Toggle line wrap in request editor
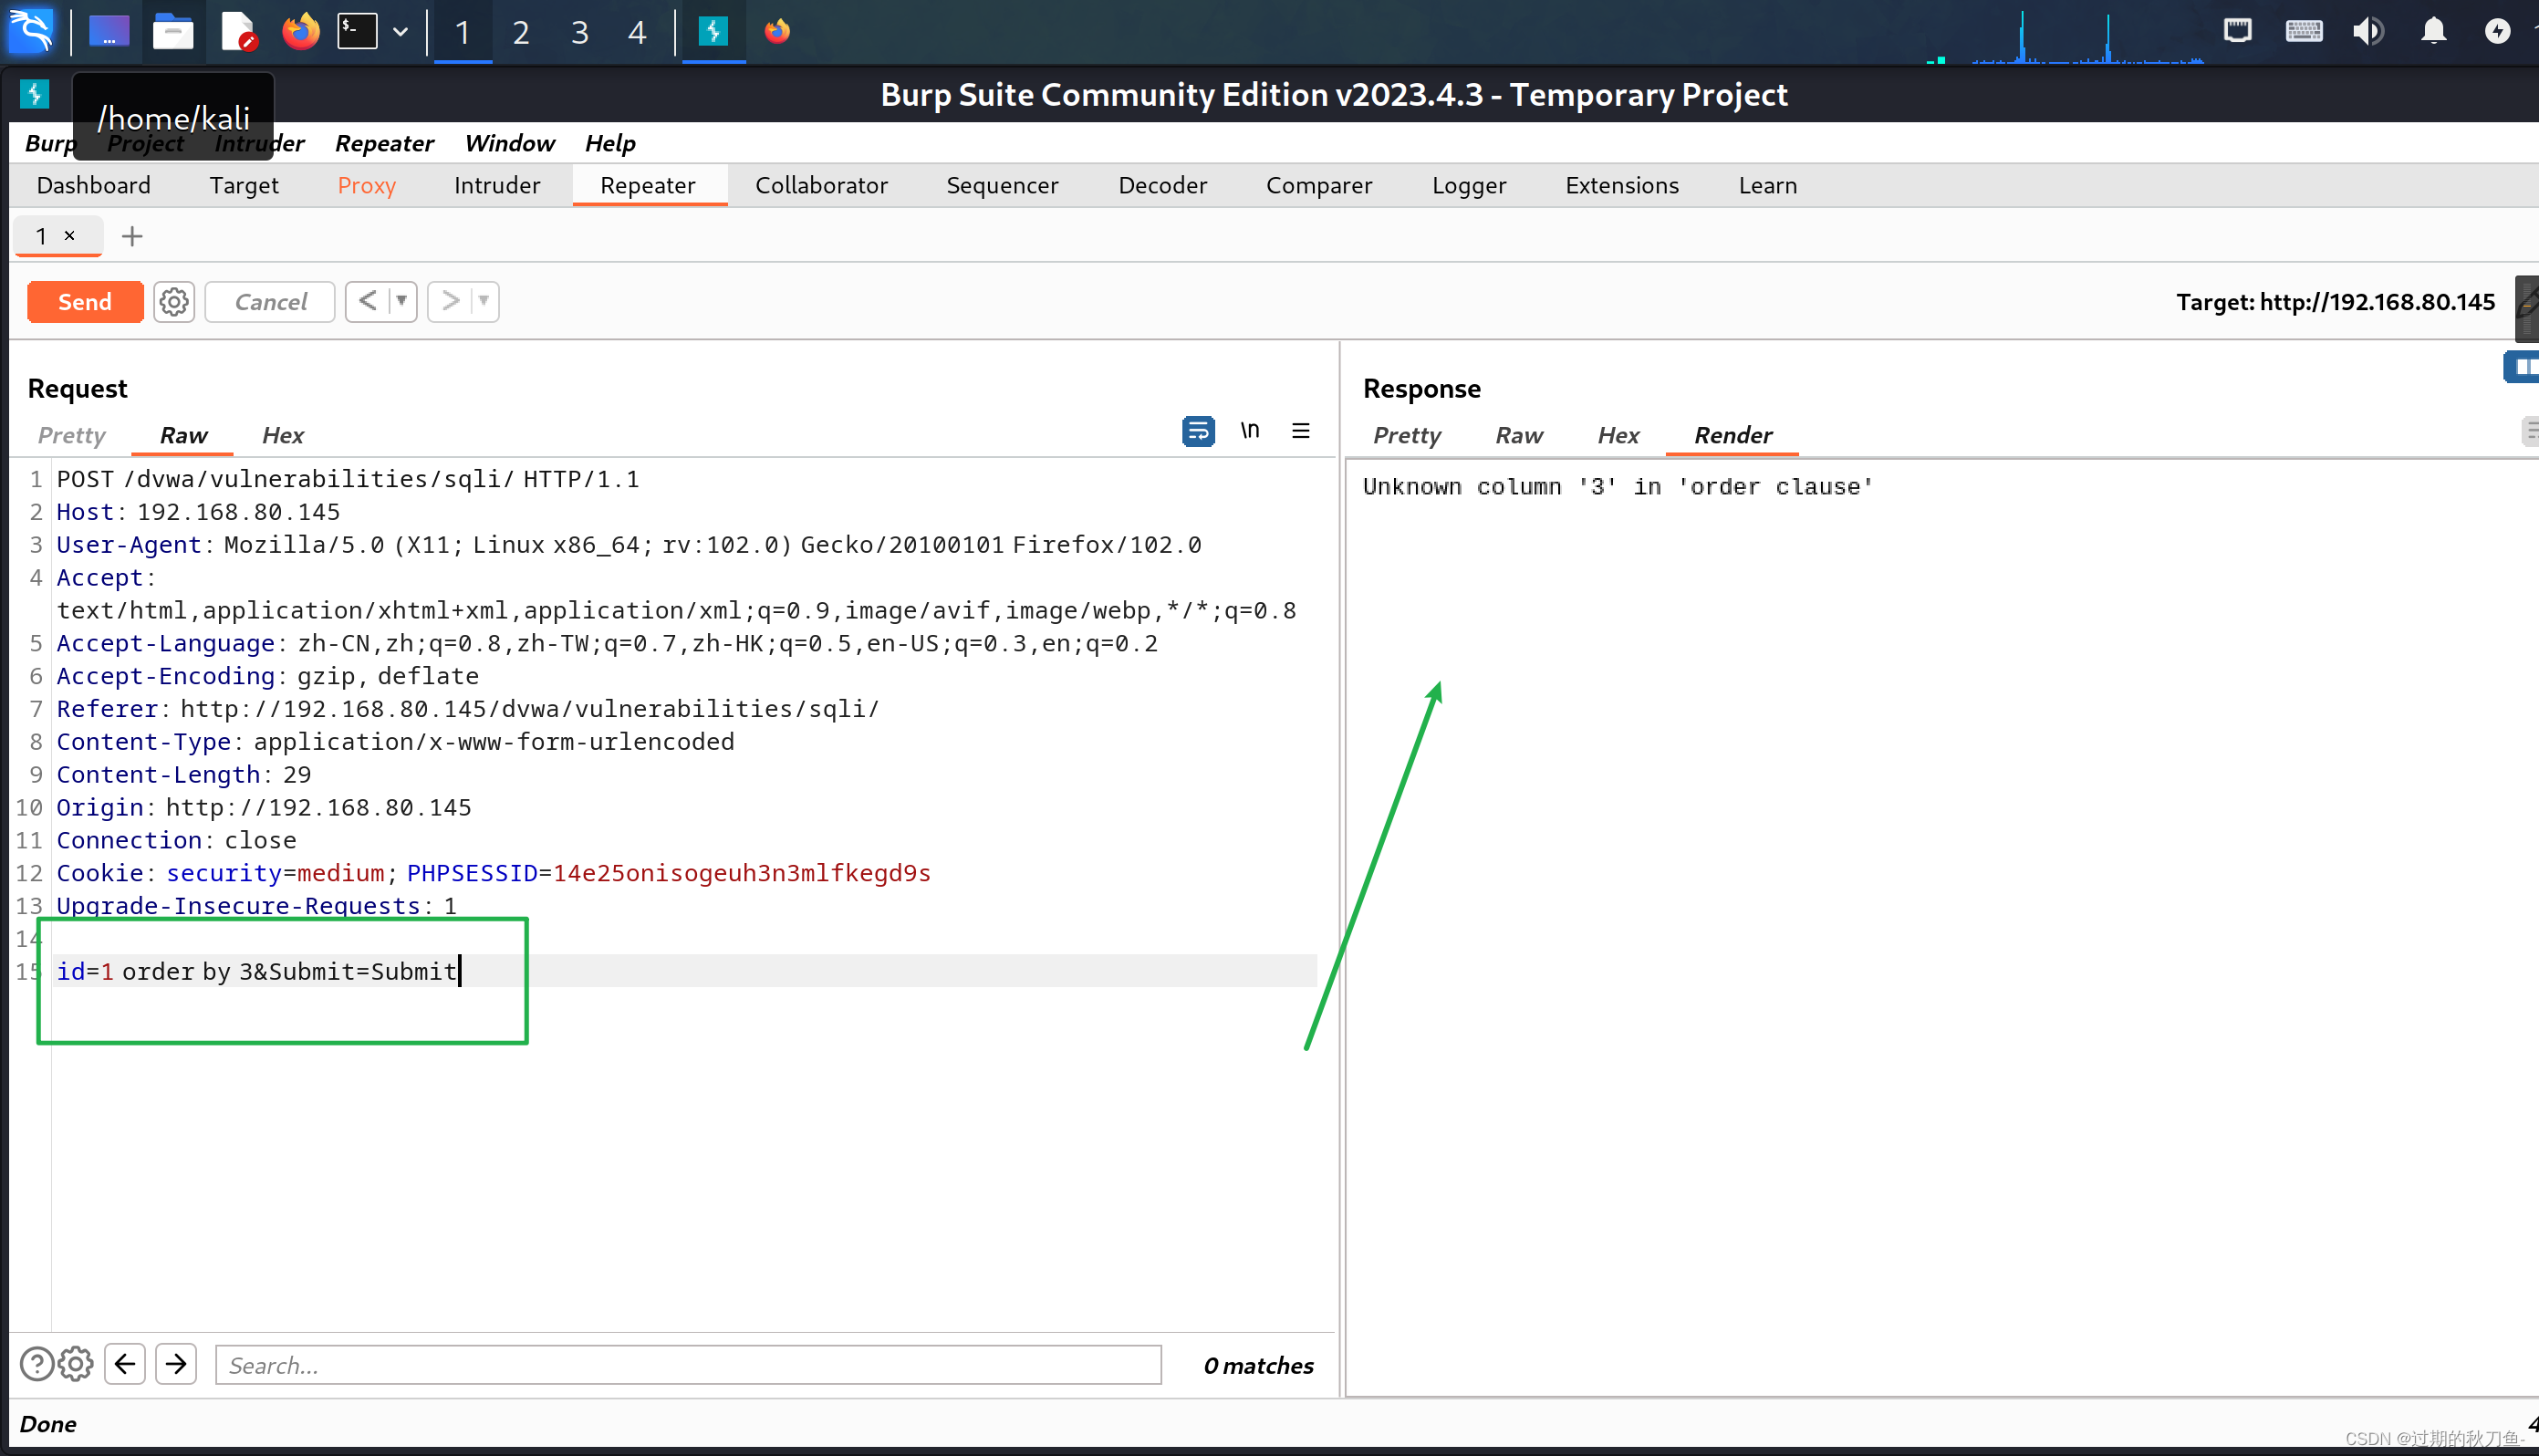 tap(1198, 431)
